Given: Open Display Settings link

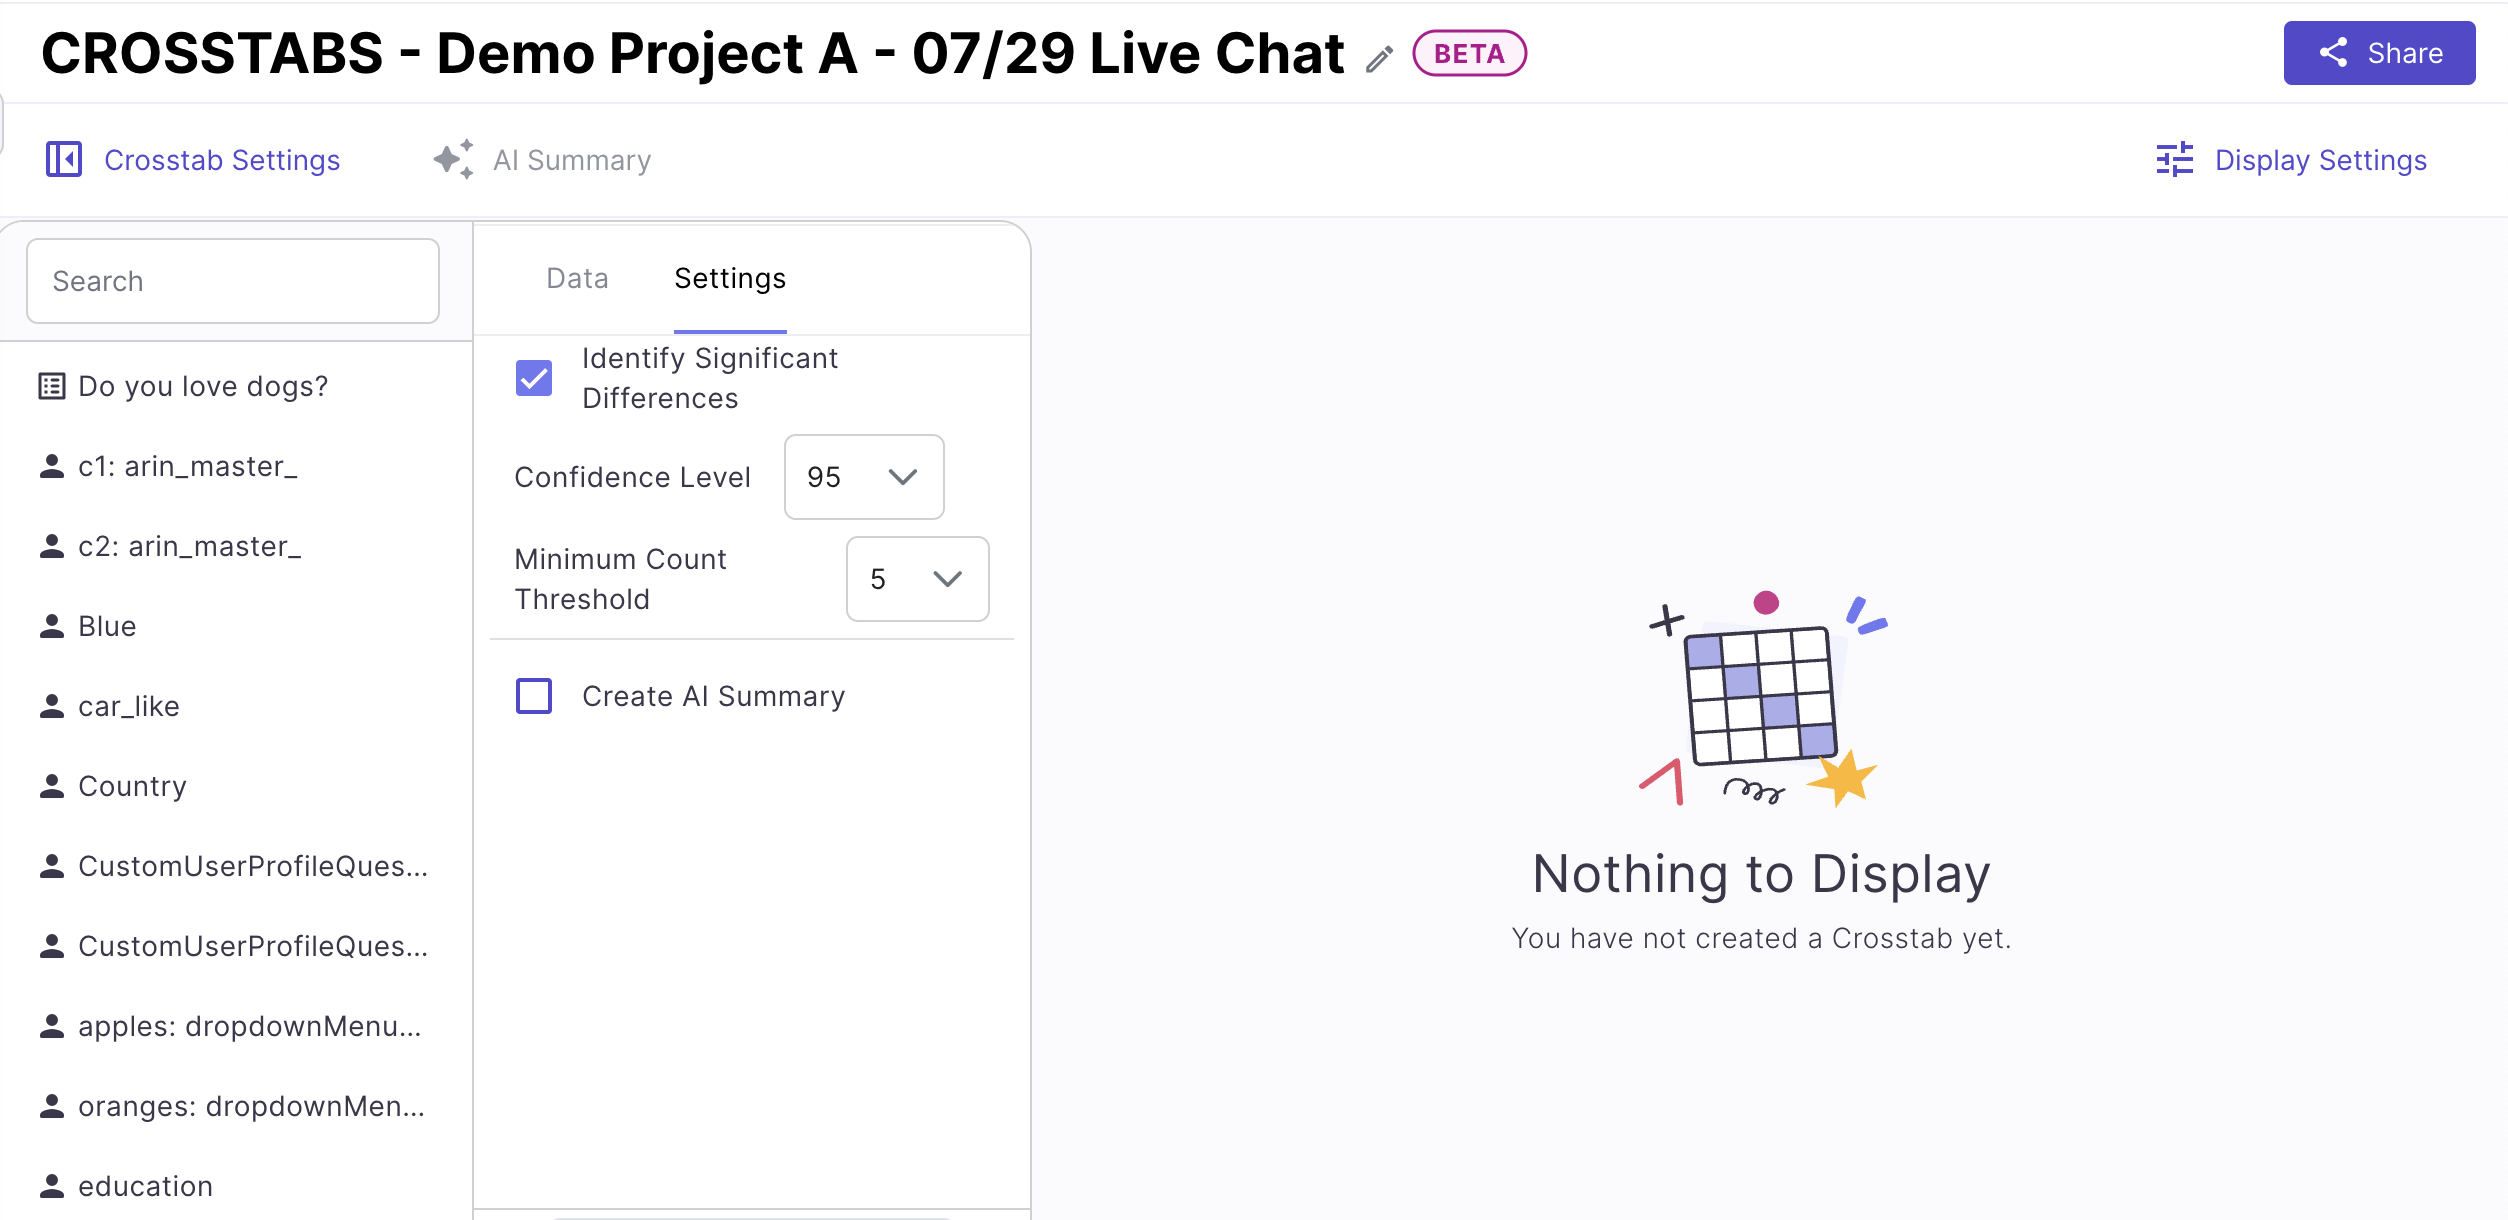Looking at the screenshot, I should [2320, 160].
